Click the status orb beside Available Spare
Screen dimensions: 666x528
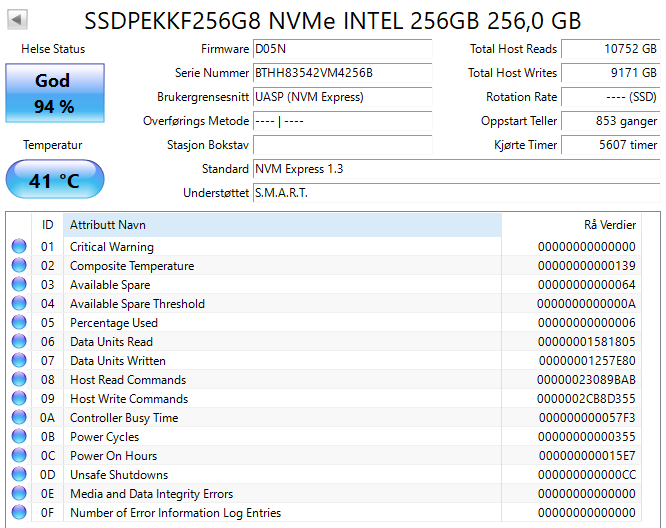tap(19, 285)
